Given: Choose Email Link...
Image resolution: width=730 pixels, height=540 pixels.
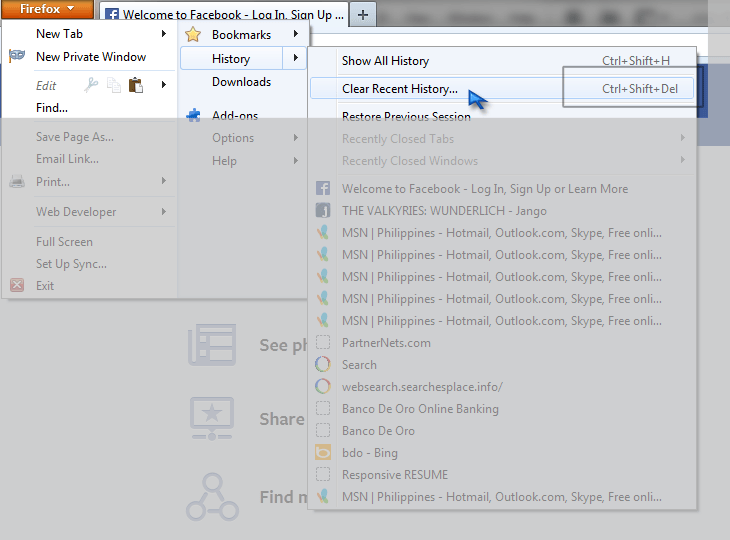Looking at the screenshot, I should (x=68, y=159).
